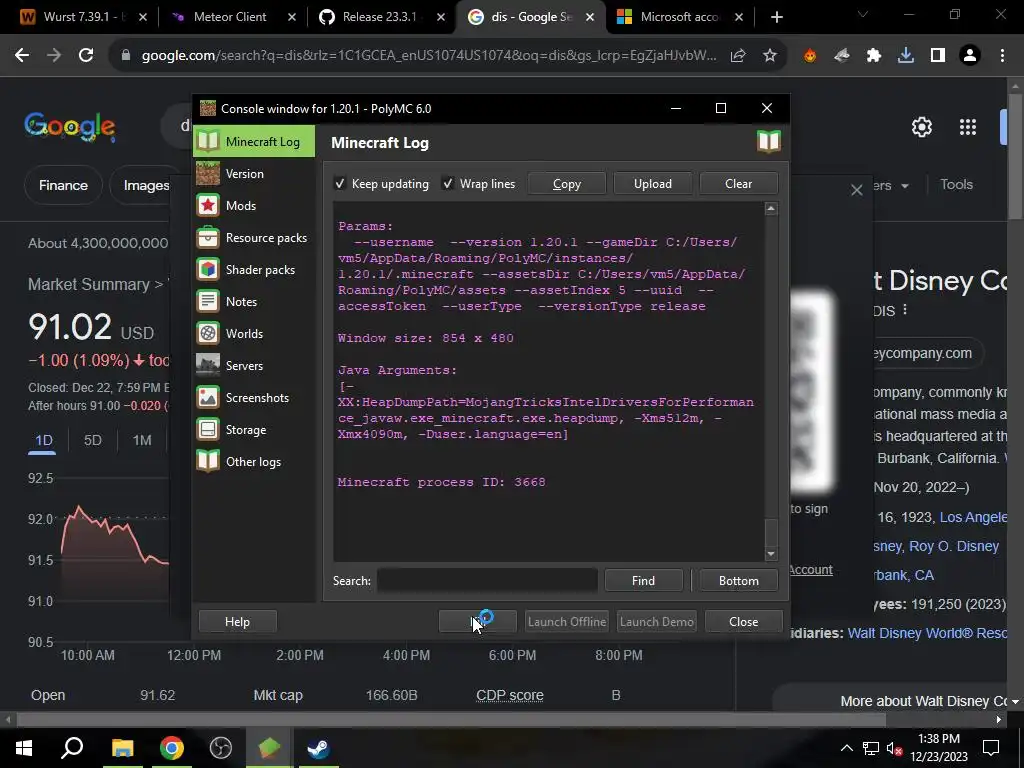
Task: Toggle the Wrap lines checkbox
Action: (447, 184)
